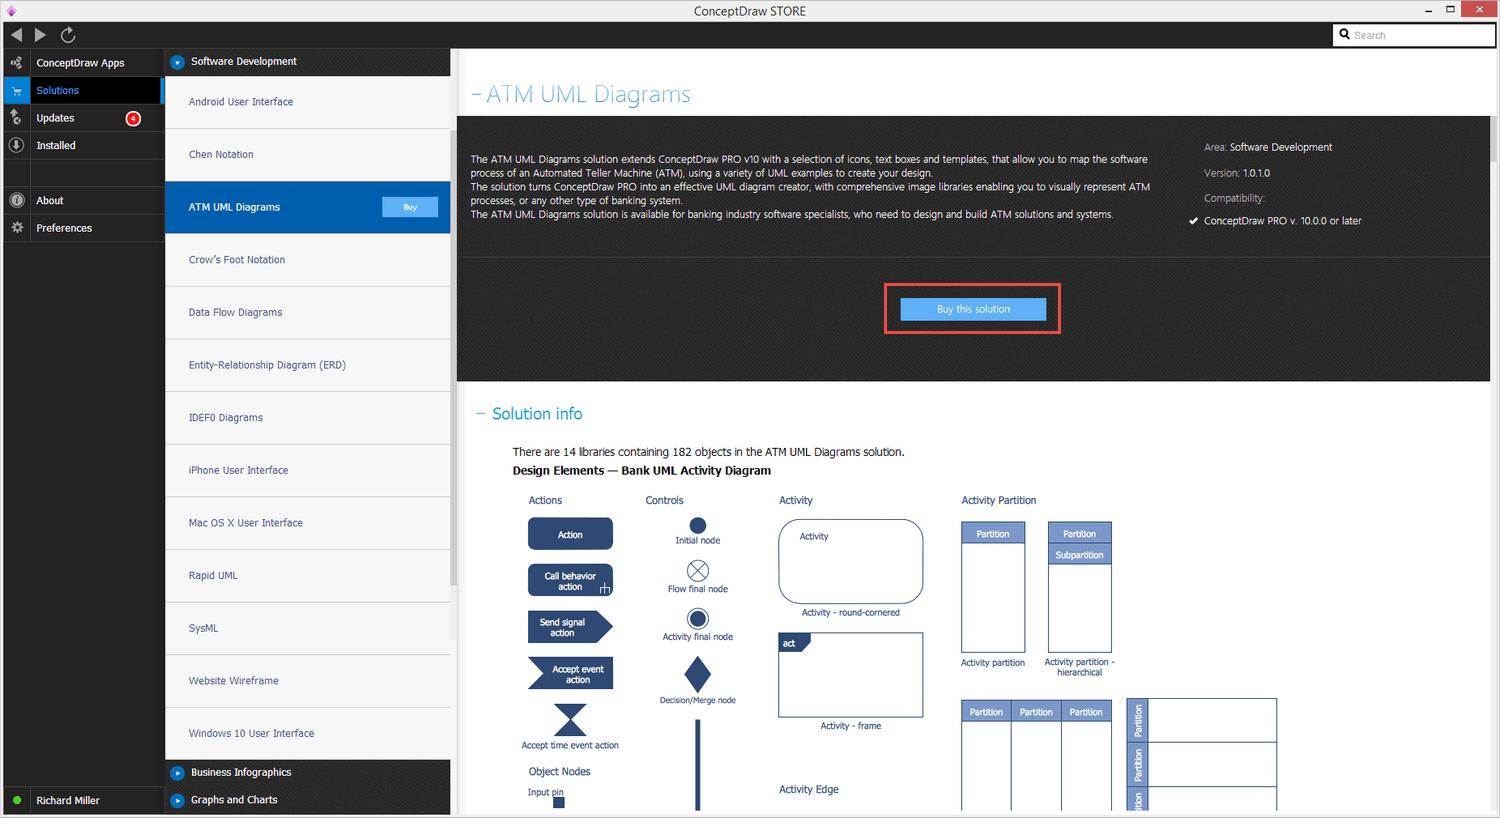Viewport: 1500px width, 818px height.
Task: Select Crow's Foot Notation solution
Action: [307, 260]
